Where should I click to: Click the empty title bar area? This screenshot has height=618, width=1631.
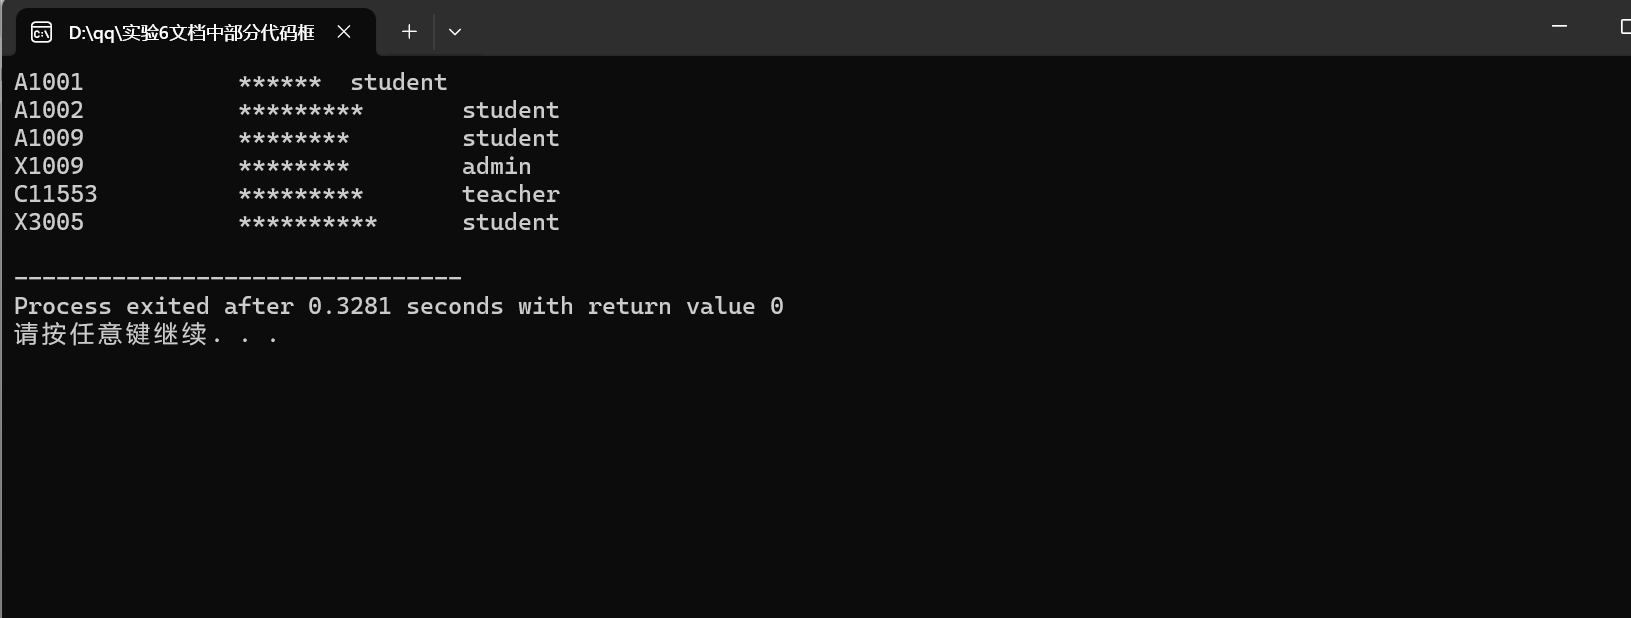pos(1000,28)
